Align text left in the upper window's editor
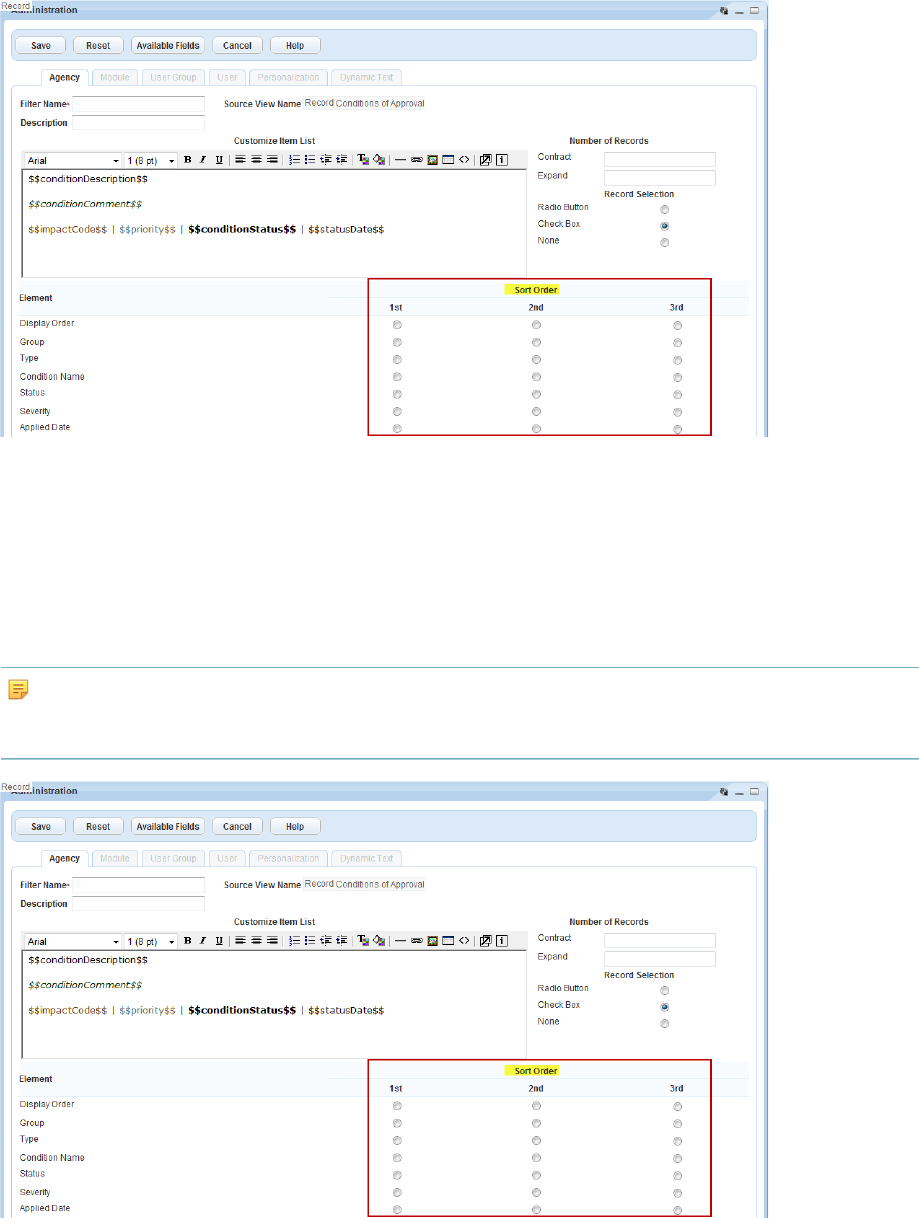 [x=240, y=160]
